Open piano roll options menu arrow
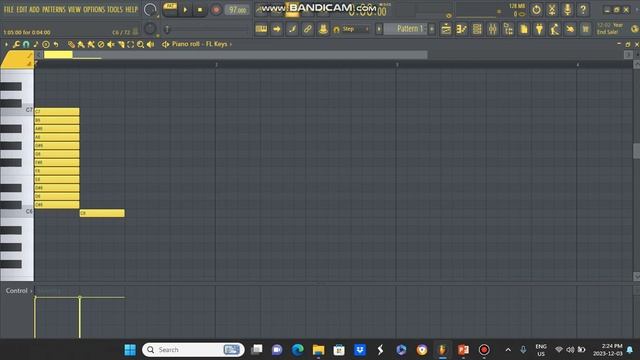This screenshot has width=640, height=360. pos(6,44)
